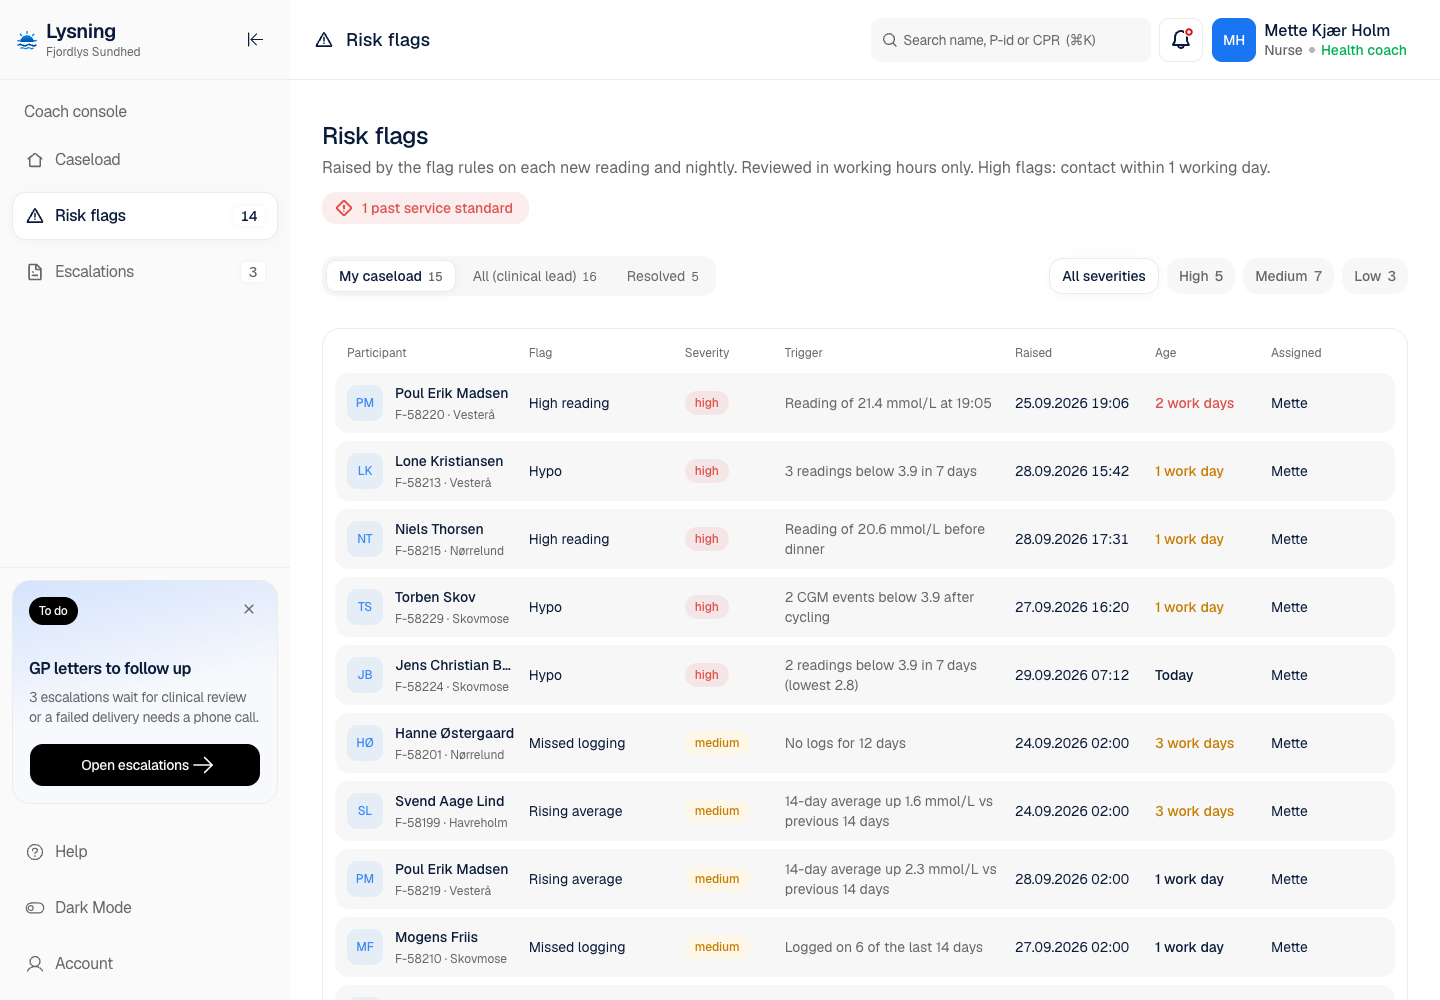The image size is (1440, 1000).
Task: Collapse the sidebar with the arrow icon
Action: point(255,39)
